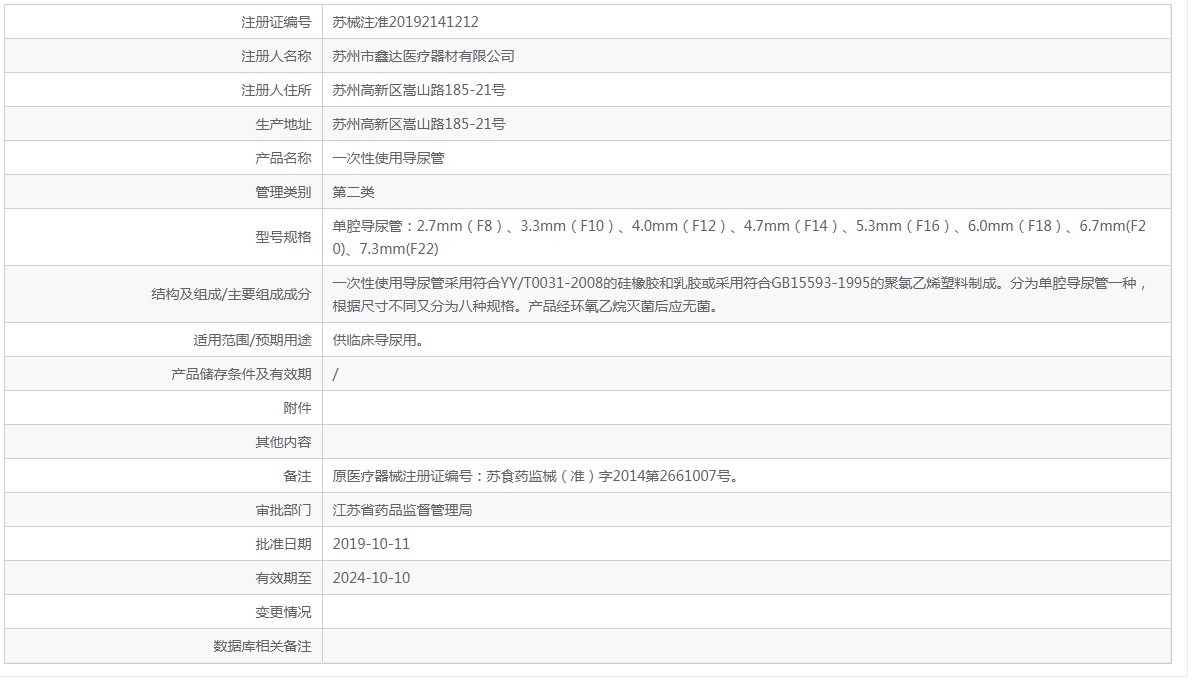Click the intended use text 供临床导尿用。
The height and width of the screenshot is (683, 1200).
[378, 340]
